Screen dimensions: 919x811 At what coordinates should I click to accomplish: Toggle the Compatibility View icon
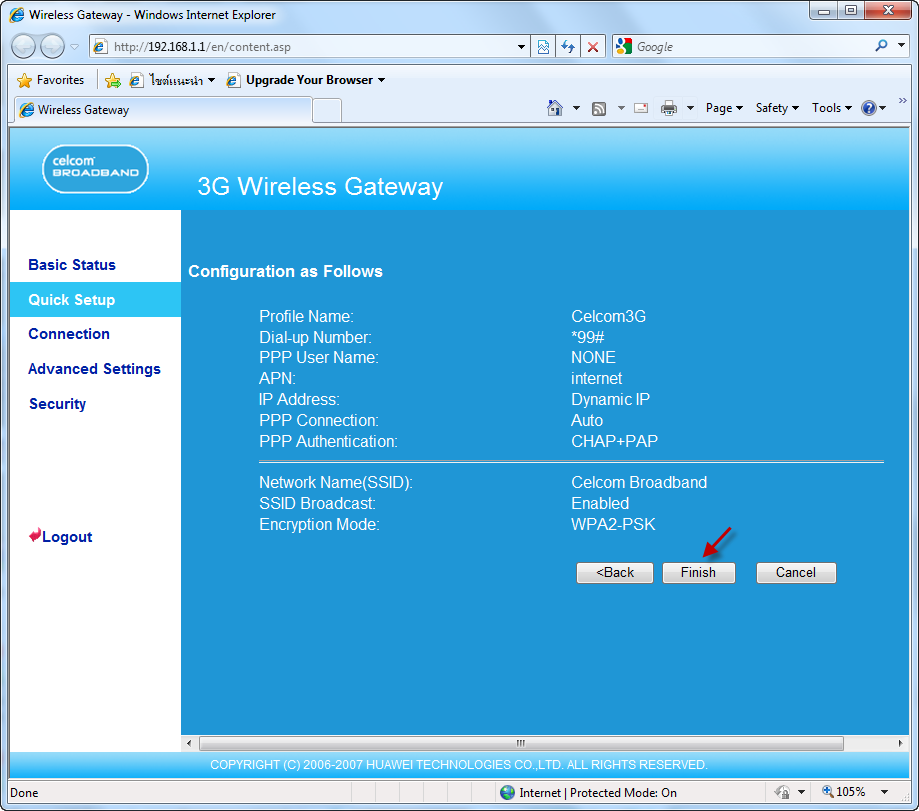(x=543, y=47)
